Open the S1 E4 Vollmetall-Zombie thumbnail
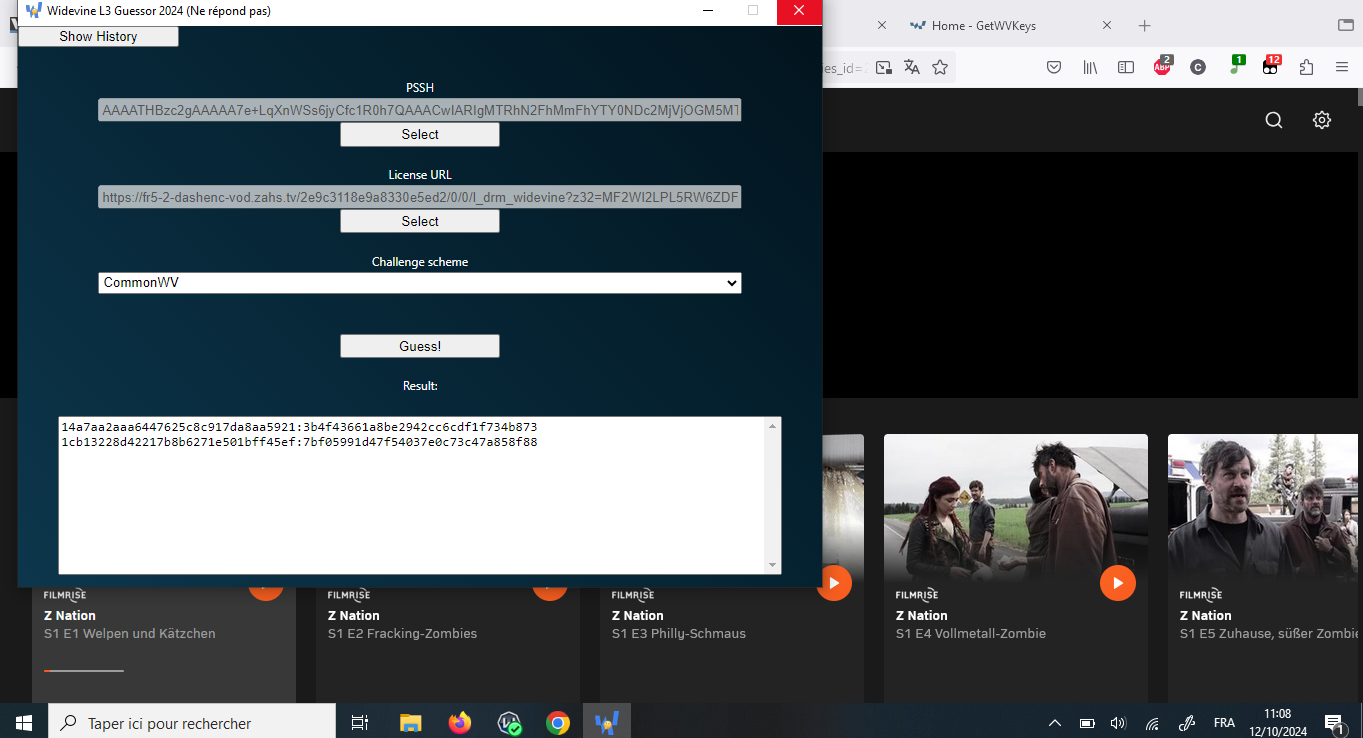 click(1016, 506)
